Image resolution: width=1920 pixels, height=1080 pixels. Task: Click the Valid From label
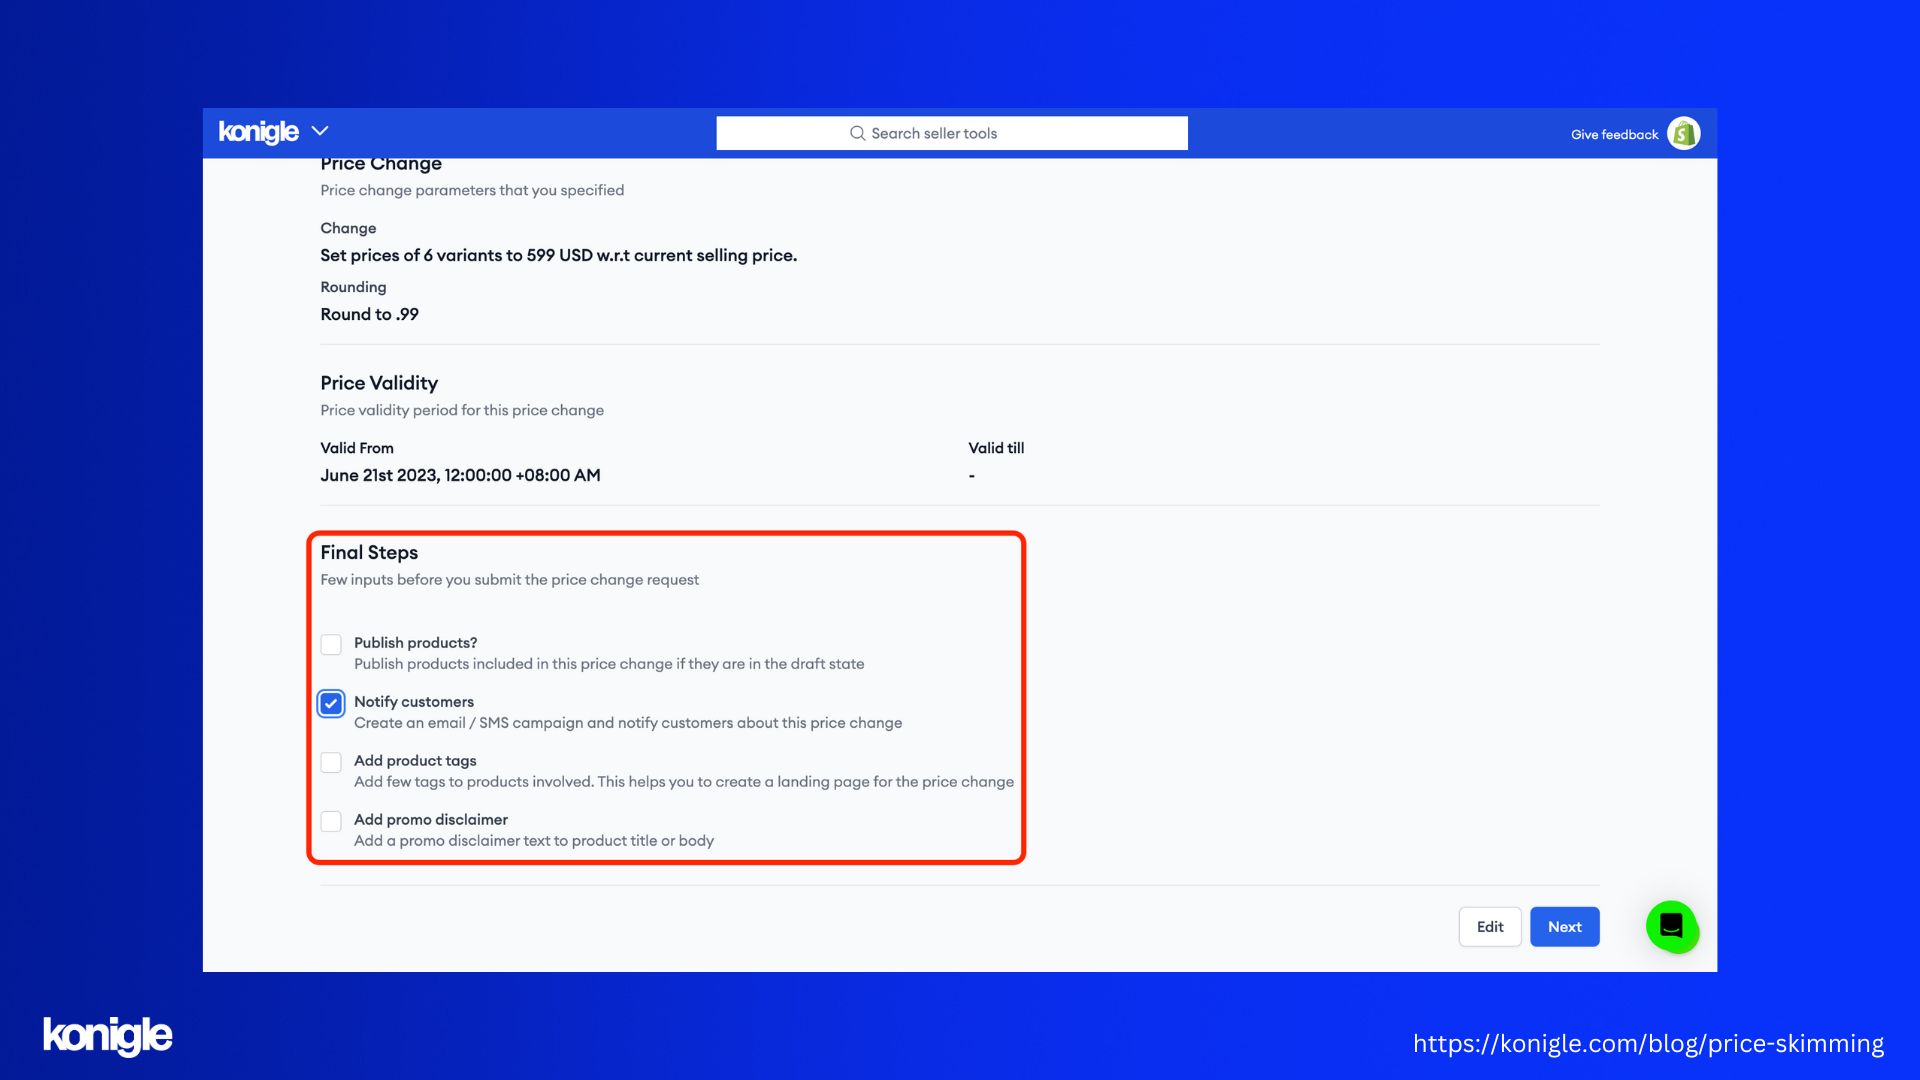tap(357, 448)
